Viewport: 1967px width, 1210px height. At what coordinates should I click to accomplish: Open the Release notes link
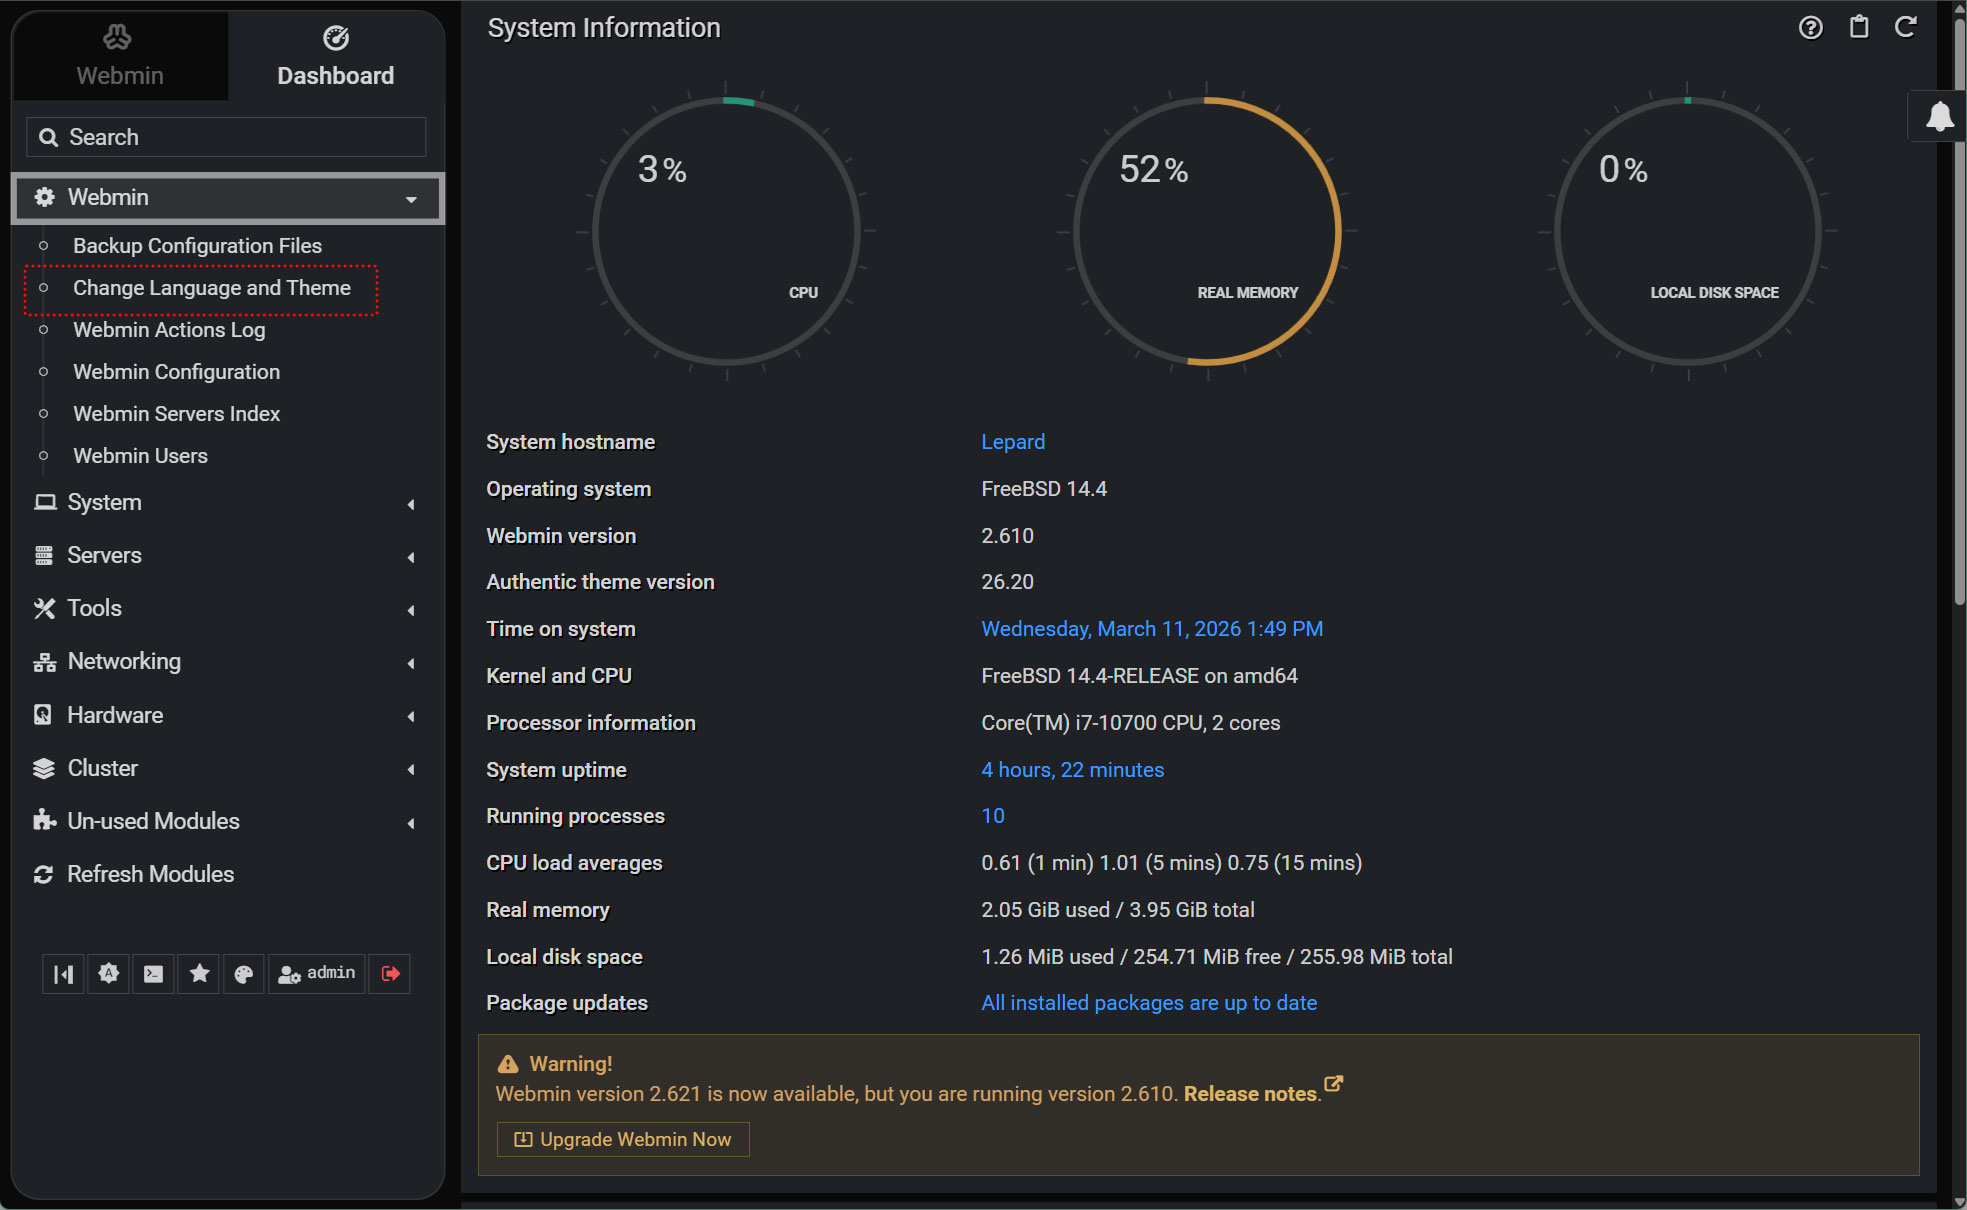click(1252, 1094)
